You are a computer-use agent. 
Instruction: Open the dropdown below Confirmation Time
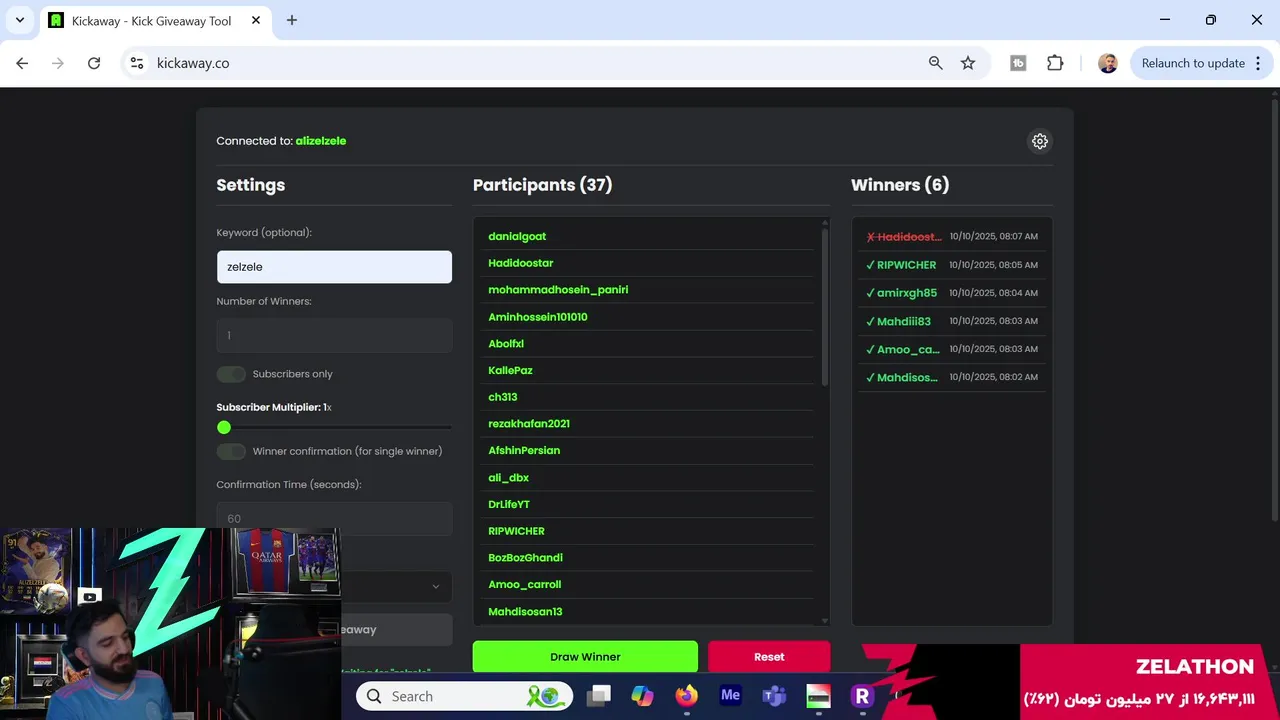pos(396,587)
